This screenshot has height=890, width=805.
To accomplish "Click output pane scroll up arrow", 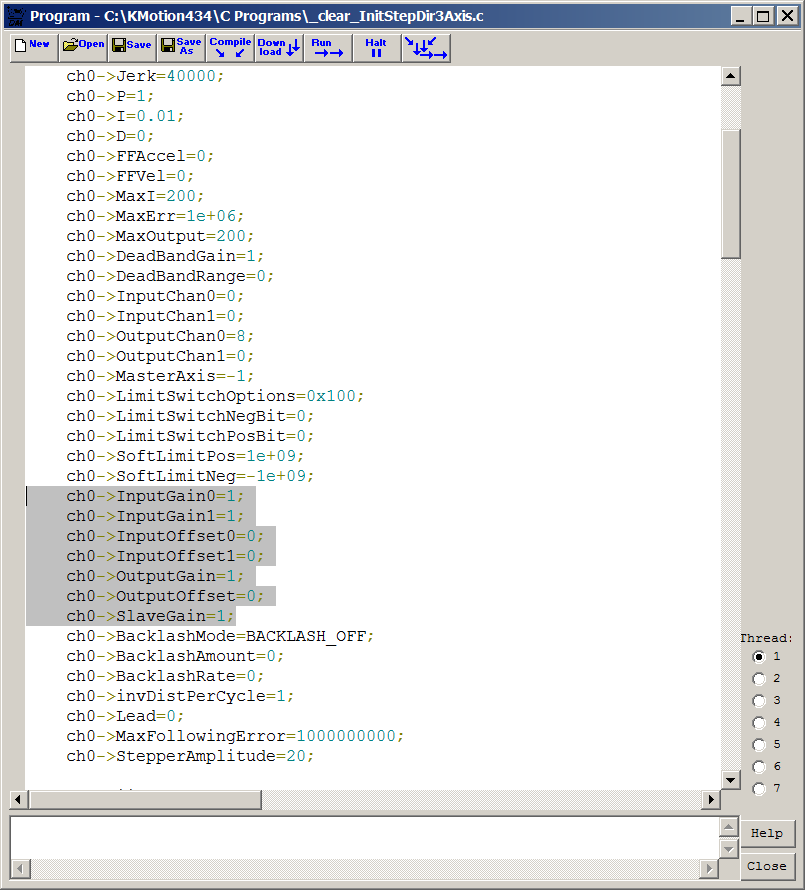I will point(728,827).
